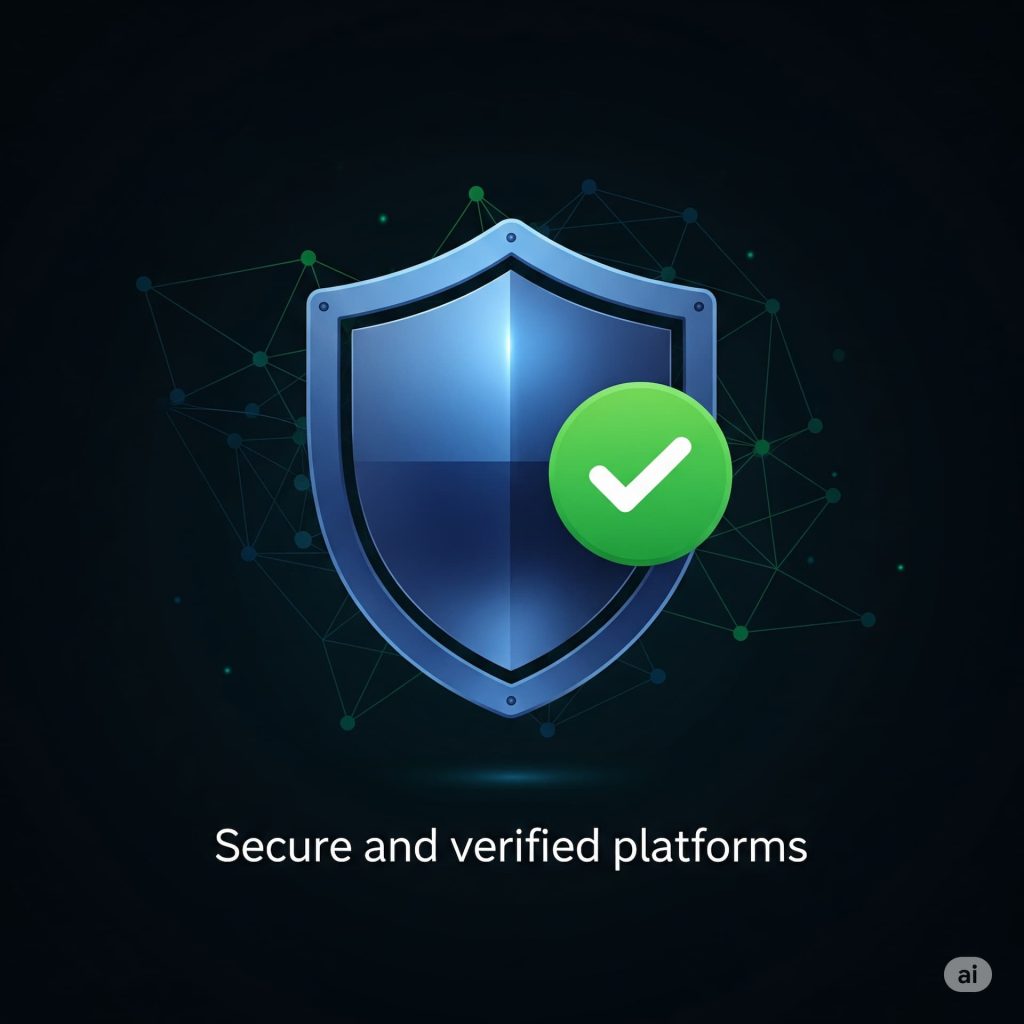Click the rivet at the shield's bottom tip

coord(511,701)
